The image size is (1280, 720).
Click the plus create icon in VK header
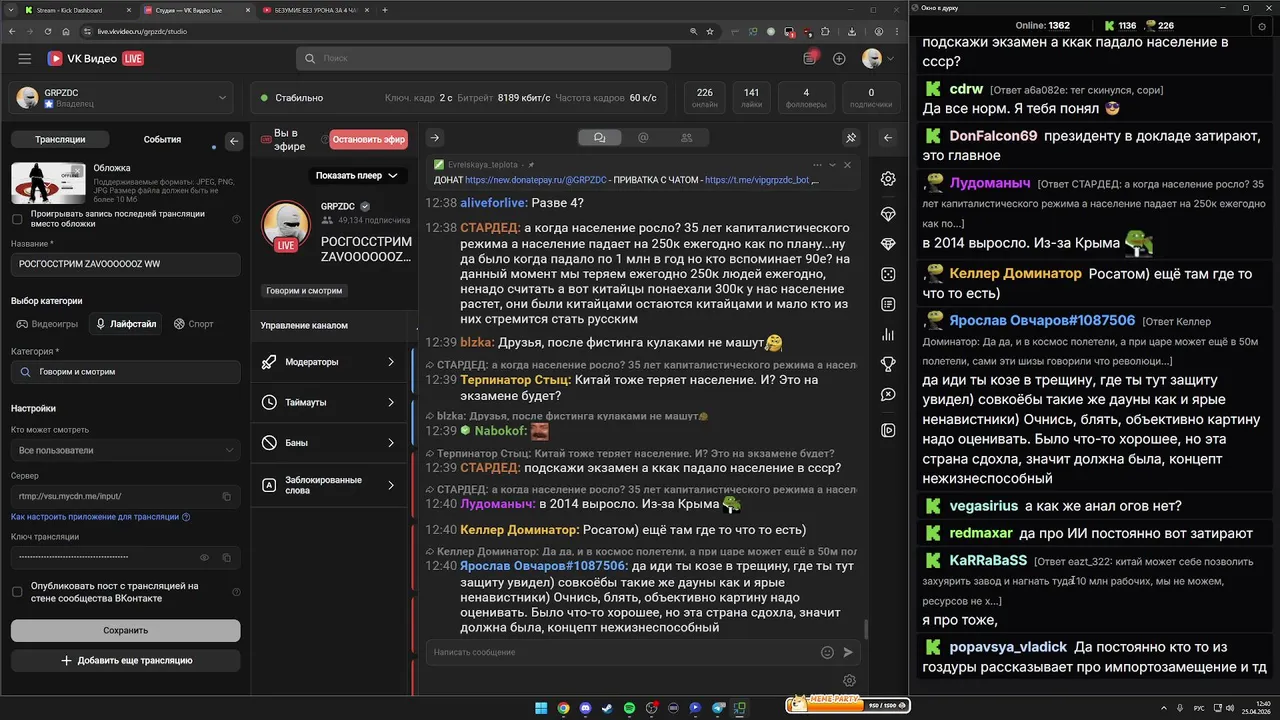839,59
